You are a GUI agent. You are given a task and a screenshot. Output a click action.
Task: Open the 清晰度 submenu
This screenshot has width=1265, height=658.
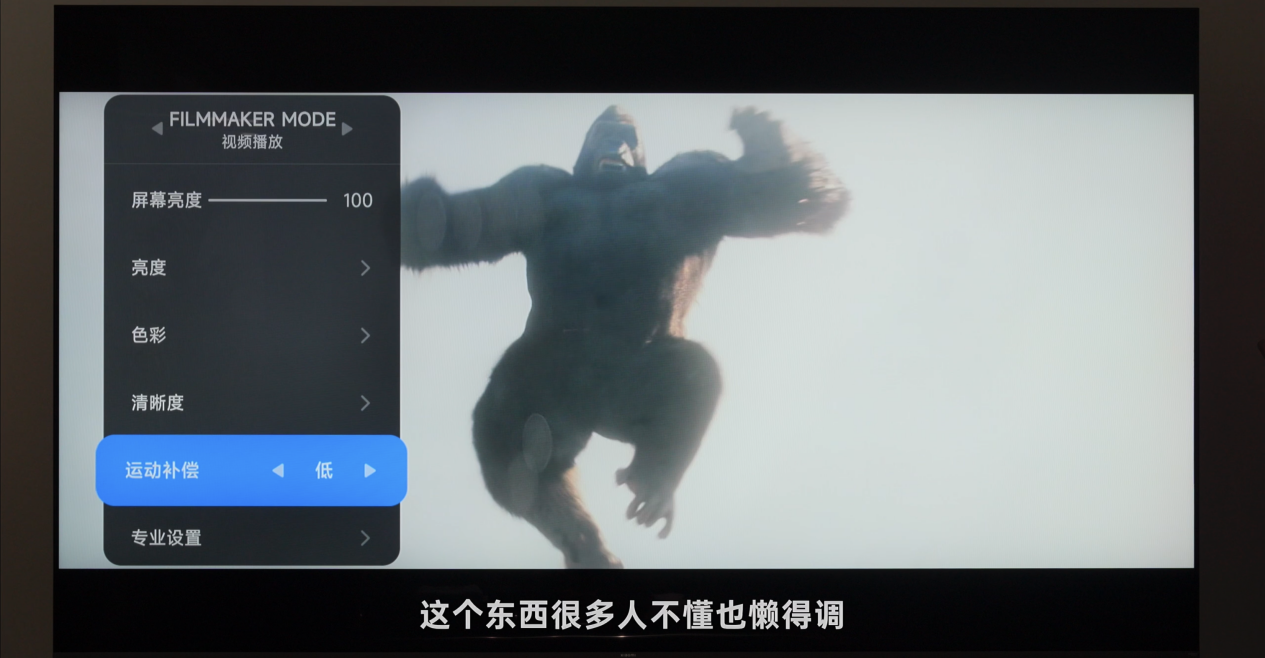251,403
